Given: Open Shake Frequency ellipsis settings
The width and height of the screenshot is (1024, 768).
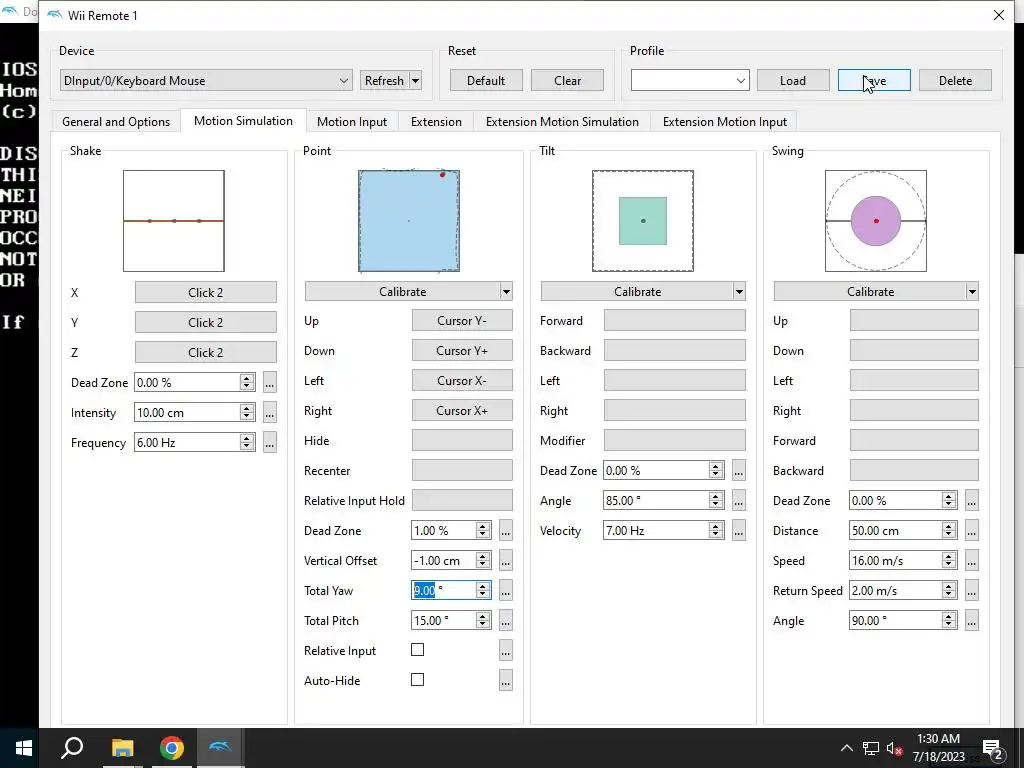Looking at the screenshot, I should [270, 443].
